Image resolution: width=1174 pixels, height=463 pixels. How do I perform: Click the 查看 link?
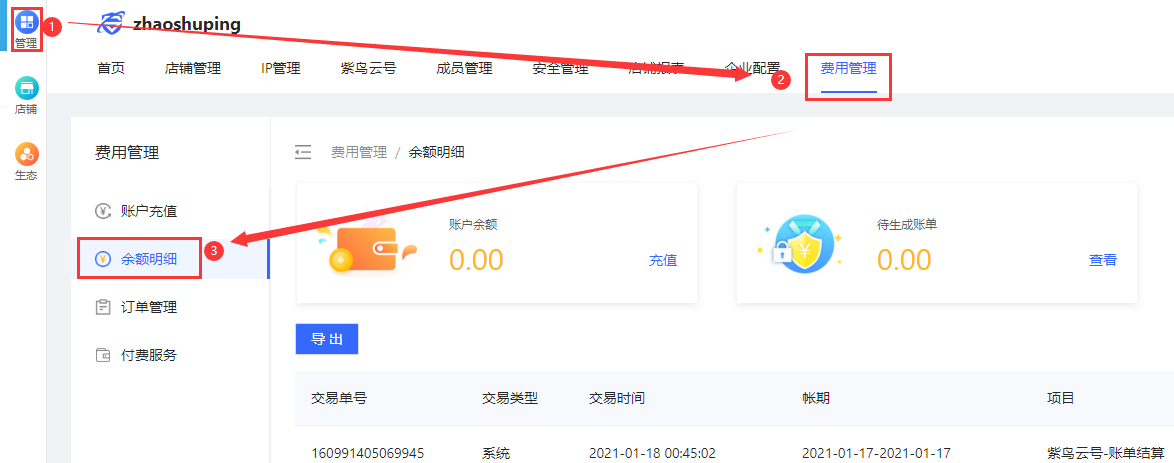[1103, 261]
